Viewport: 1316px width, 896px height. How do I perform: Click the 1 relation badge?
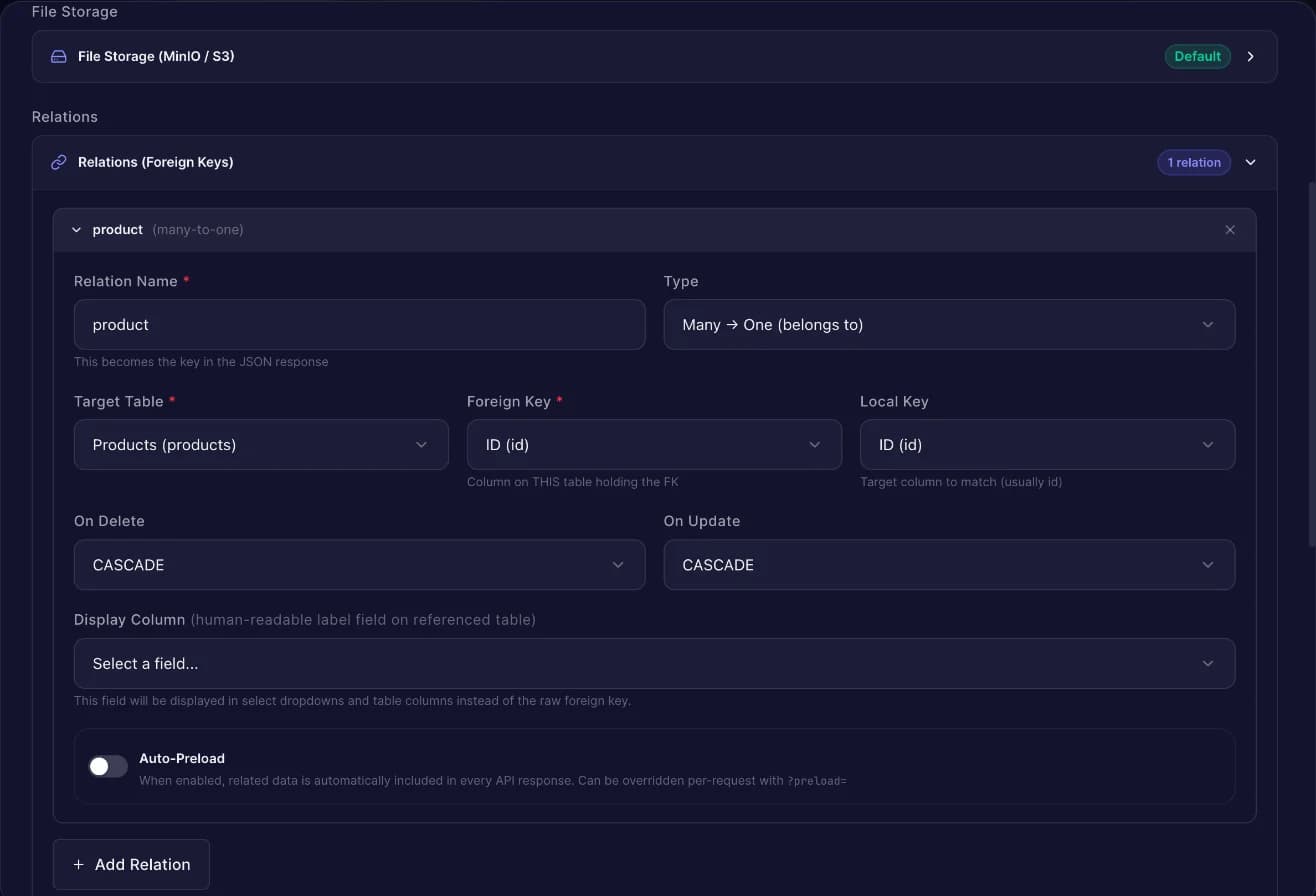coord(1194,162)
